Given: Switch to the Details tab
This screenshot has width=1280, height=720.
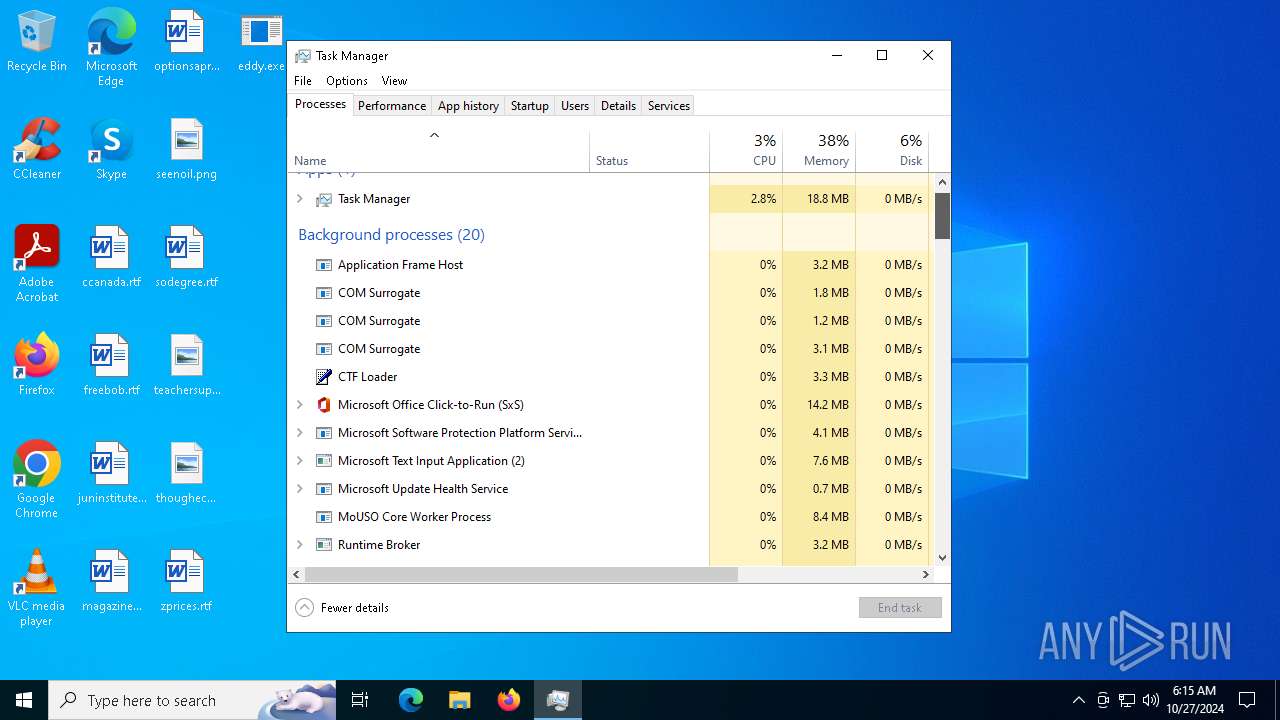Looking at the screenshot, I should click(618, 106).
